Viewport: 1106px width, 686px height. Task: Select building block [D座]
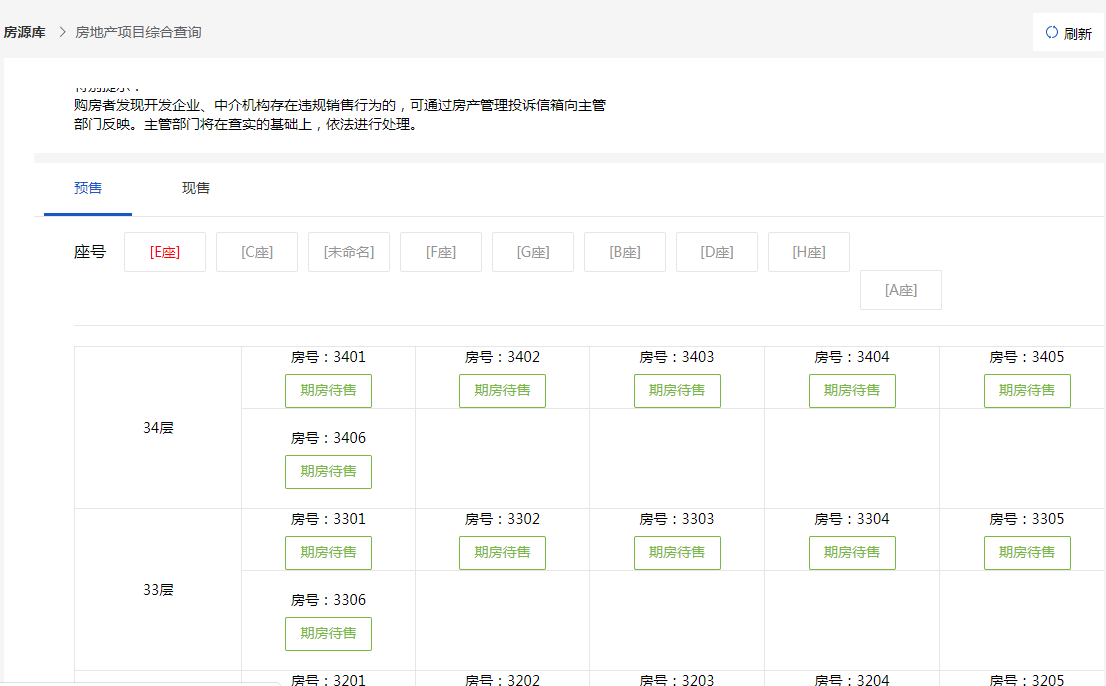coord(716,252)
